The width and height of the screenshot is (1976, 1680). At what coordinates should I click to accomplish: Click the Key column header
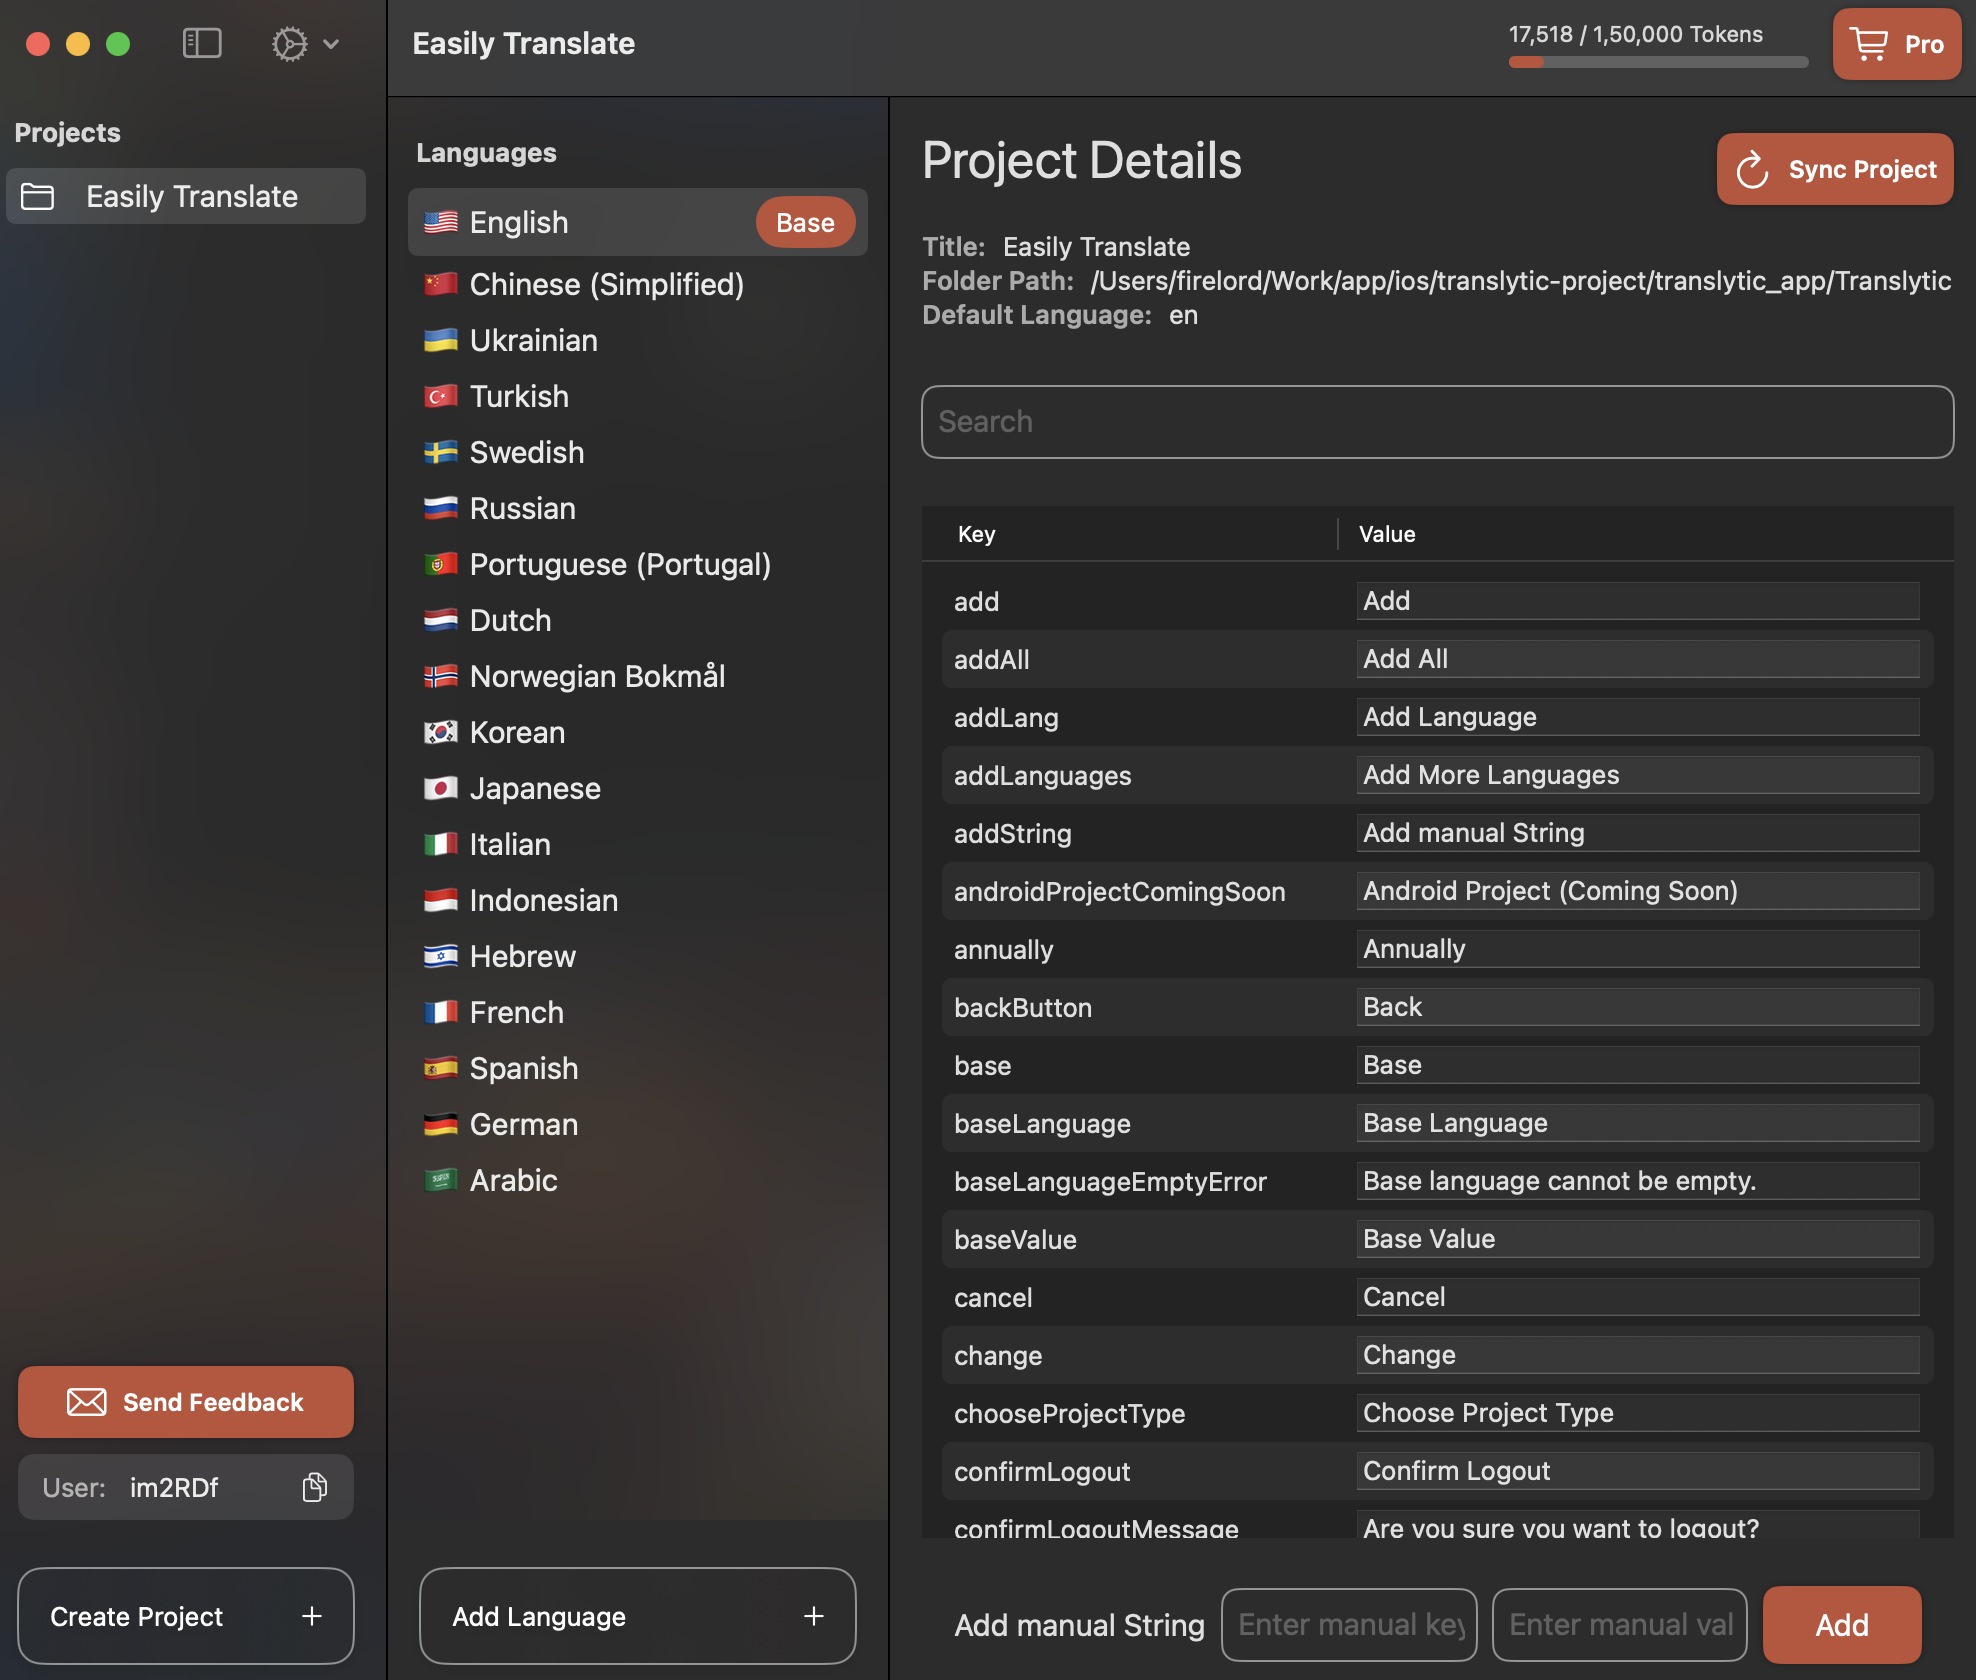[x=977, y=534]
